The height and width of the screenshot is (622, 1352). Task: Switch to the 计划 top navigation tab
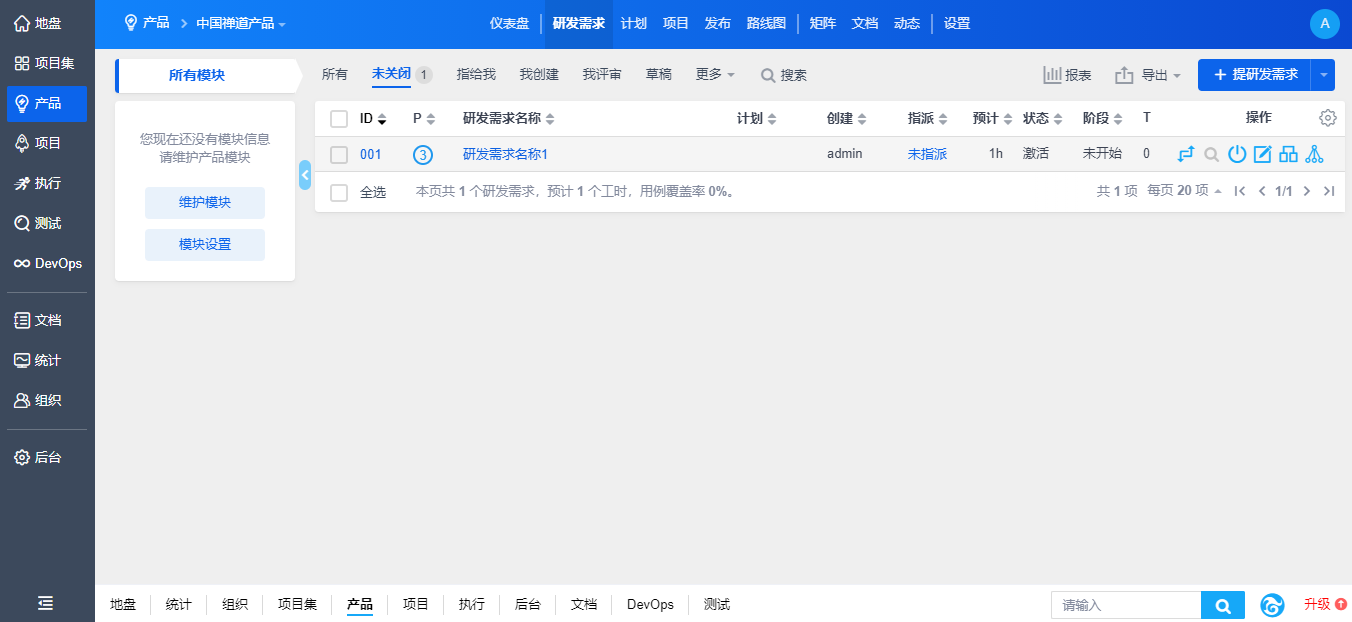(633, 23)
